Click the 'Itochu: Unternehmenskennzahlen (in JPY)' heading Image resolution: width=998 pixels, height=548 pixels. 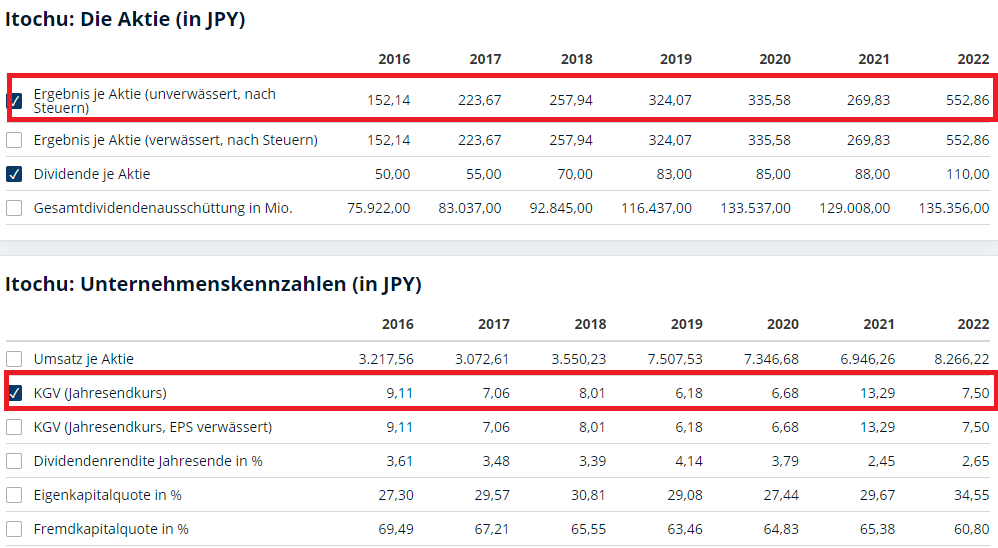click(x=213, y=284)
